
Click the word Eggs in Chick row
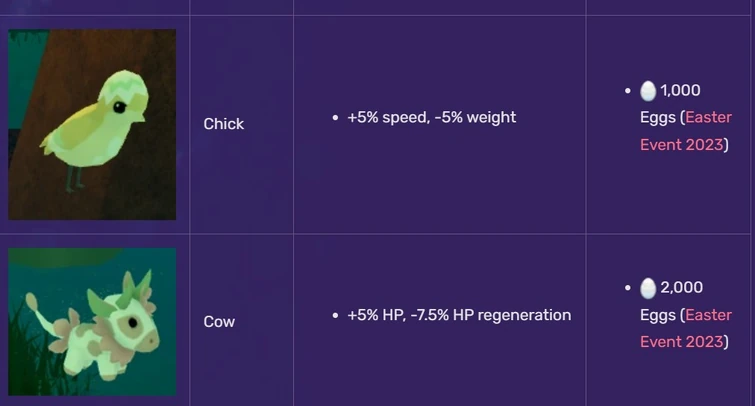pos(658,118)
